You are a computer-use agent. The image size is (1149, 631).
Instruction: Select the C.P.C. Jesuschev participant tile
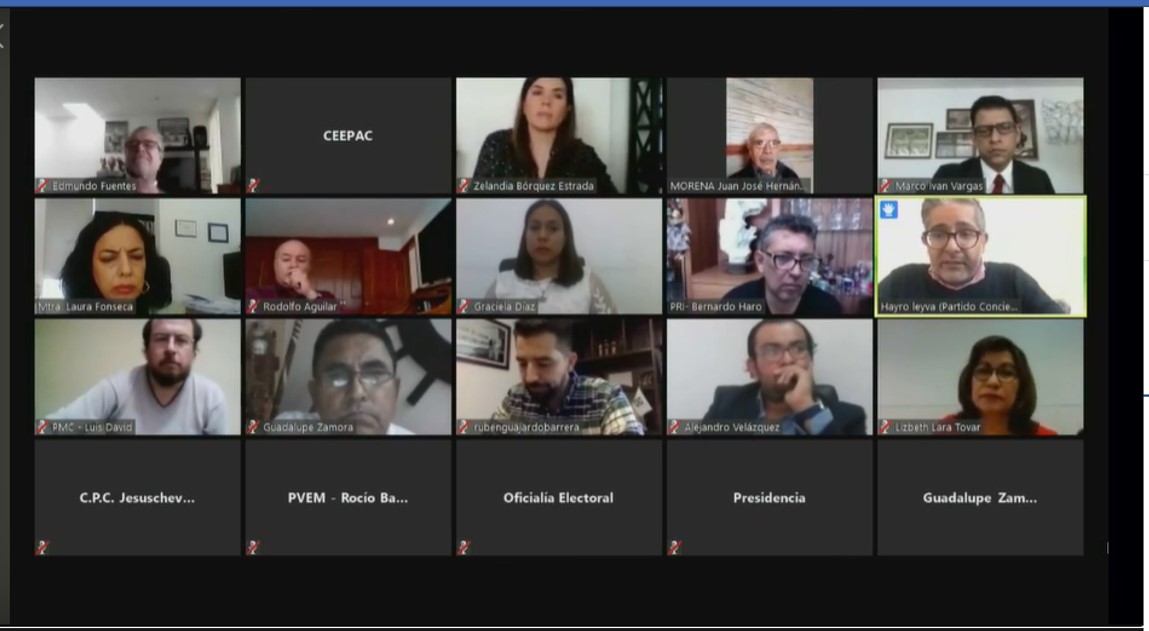coord(138,497)
